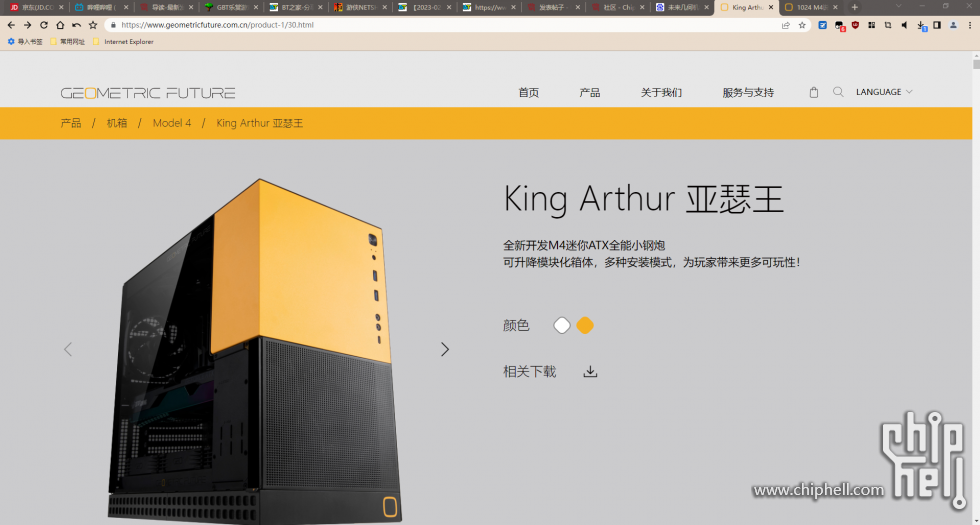Open the tab search chevron

tap(899, 6)
